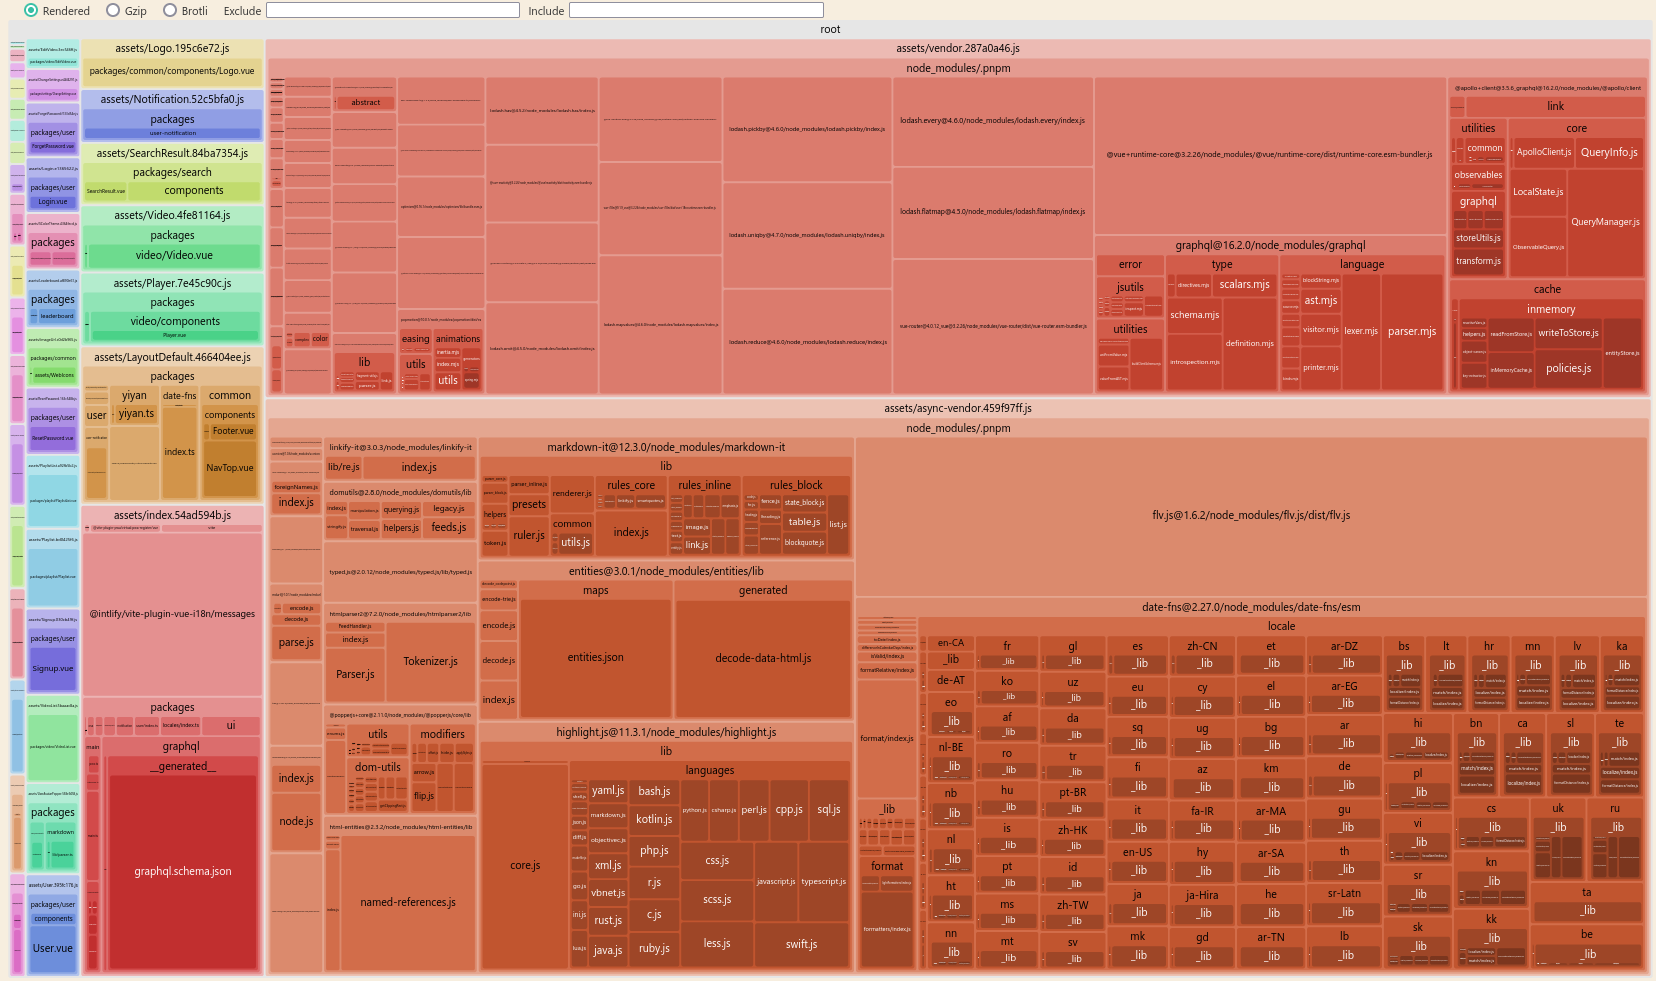This screenshot has height=981, width=1656.
Task: Open the assets/Player.7e45c90c.js chunk
Action: point(172,283)
